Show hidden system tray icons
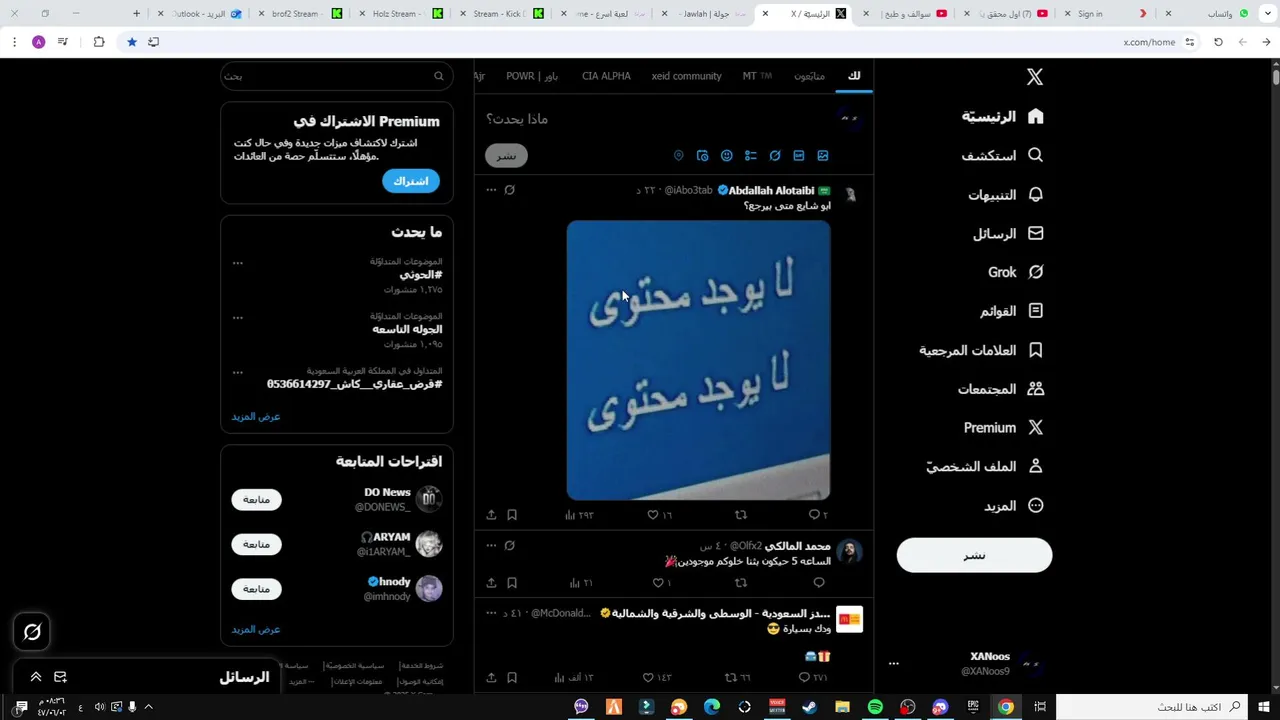Viewport: 1280px width, 720px height. [x=148, y=707]
